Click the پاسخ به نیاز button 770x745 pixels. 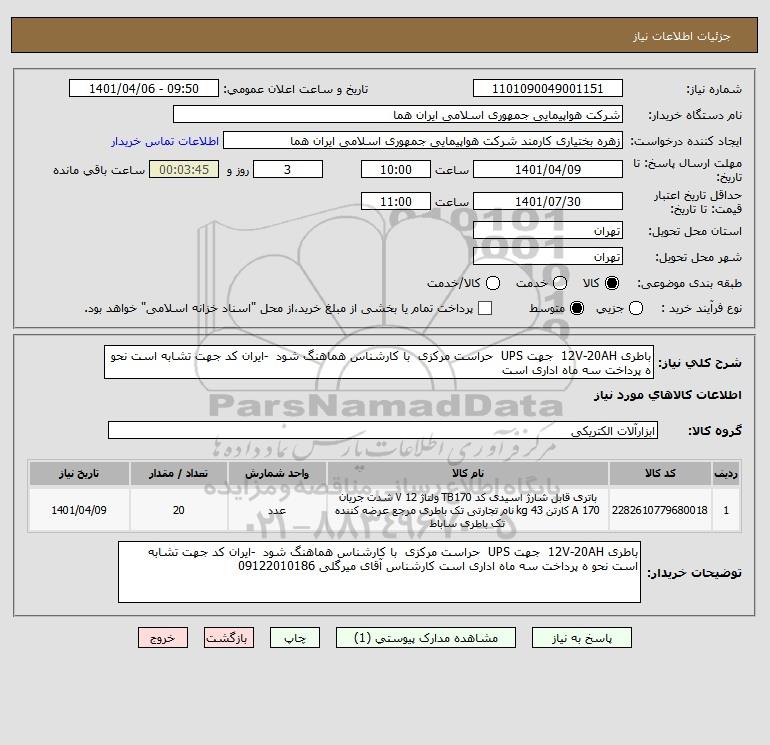tap(582, 638)
